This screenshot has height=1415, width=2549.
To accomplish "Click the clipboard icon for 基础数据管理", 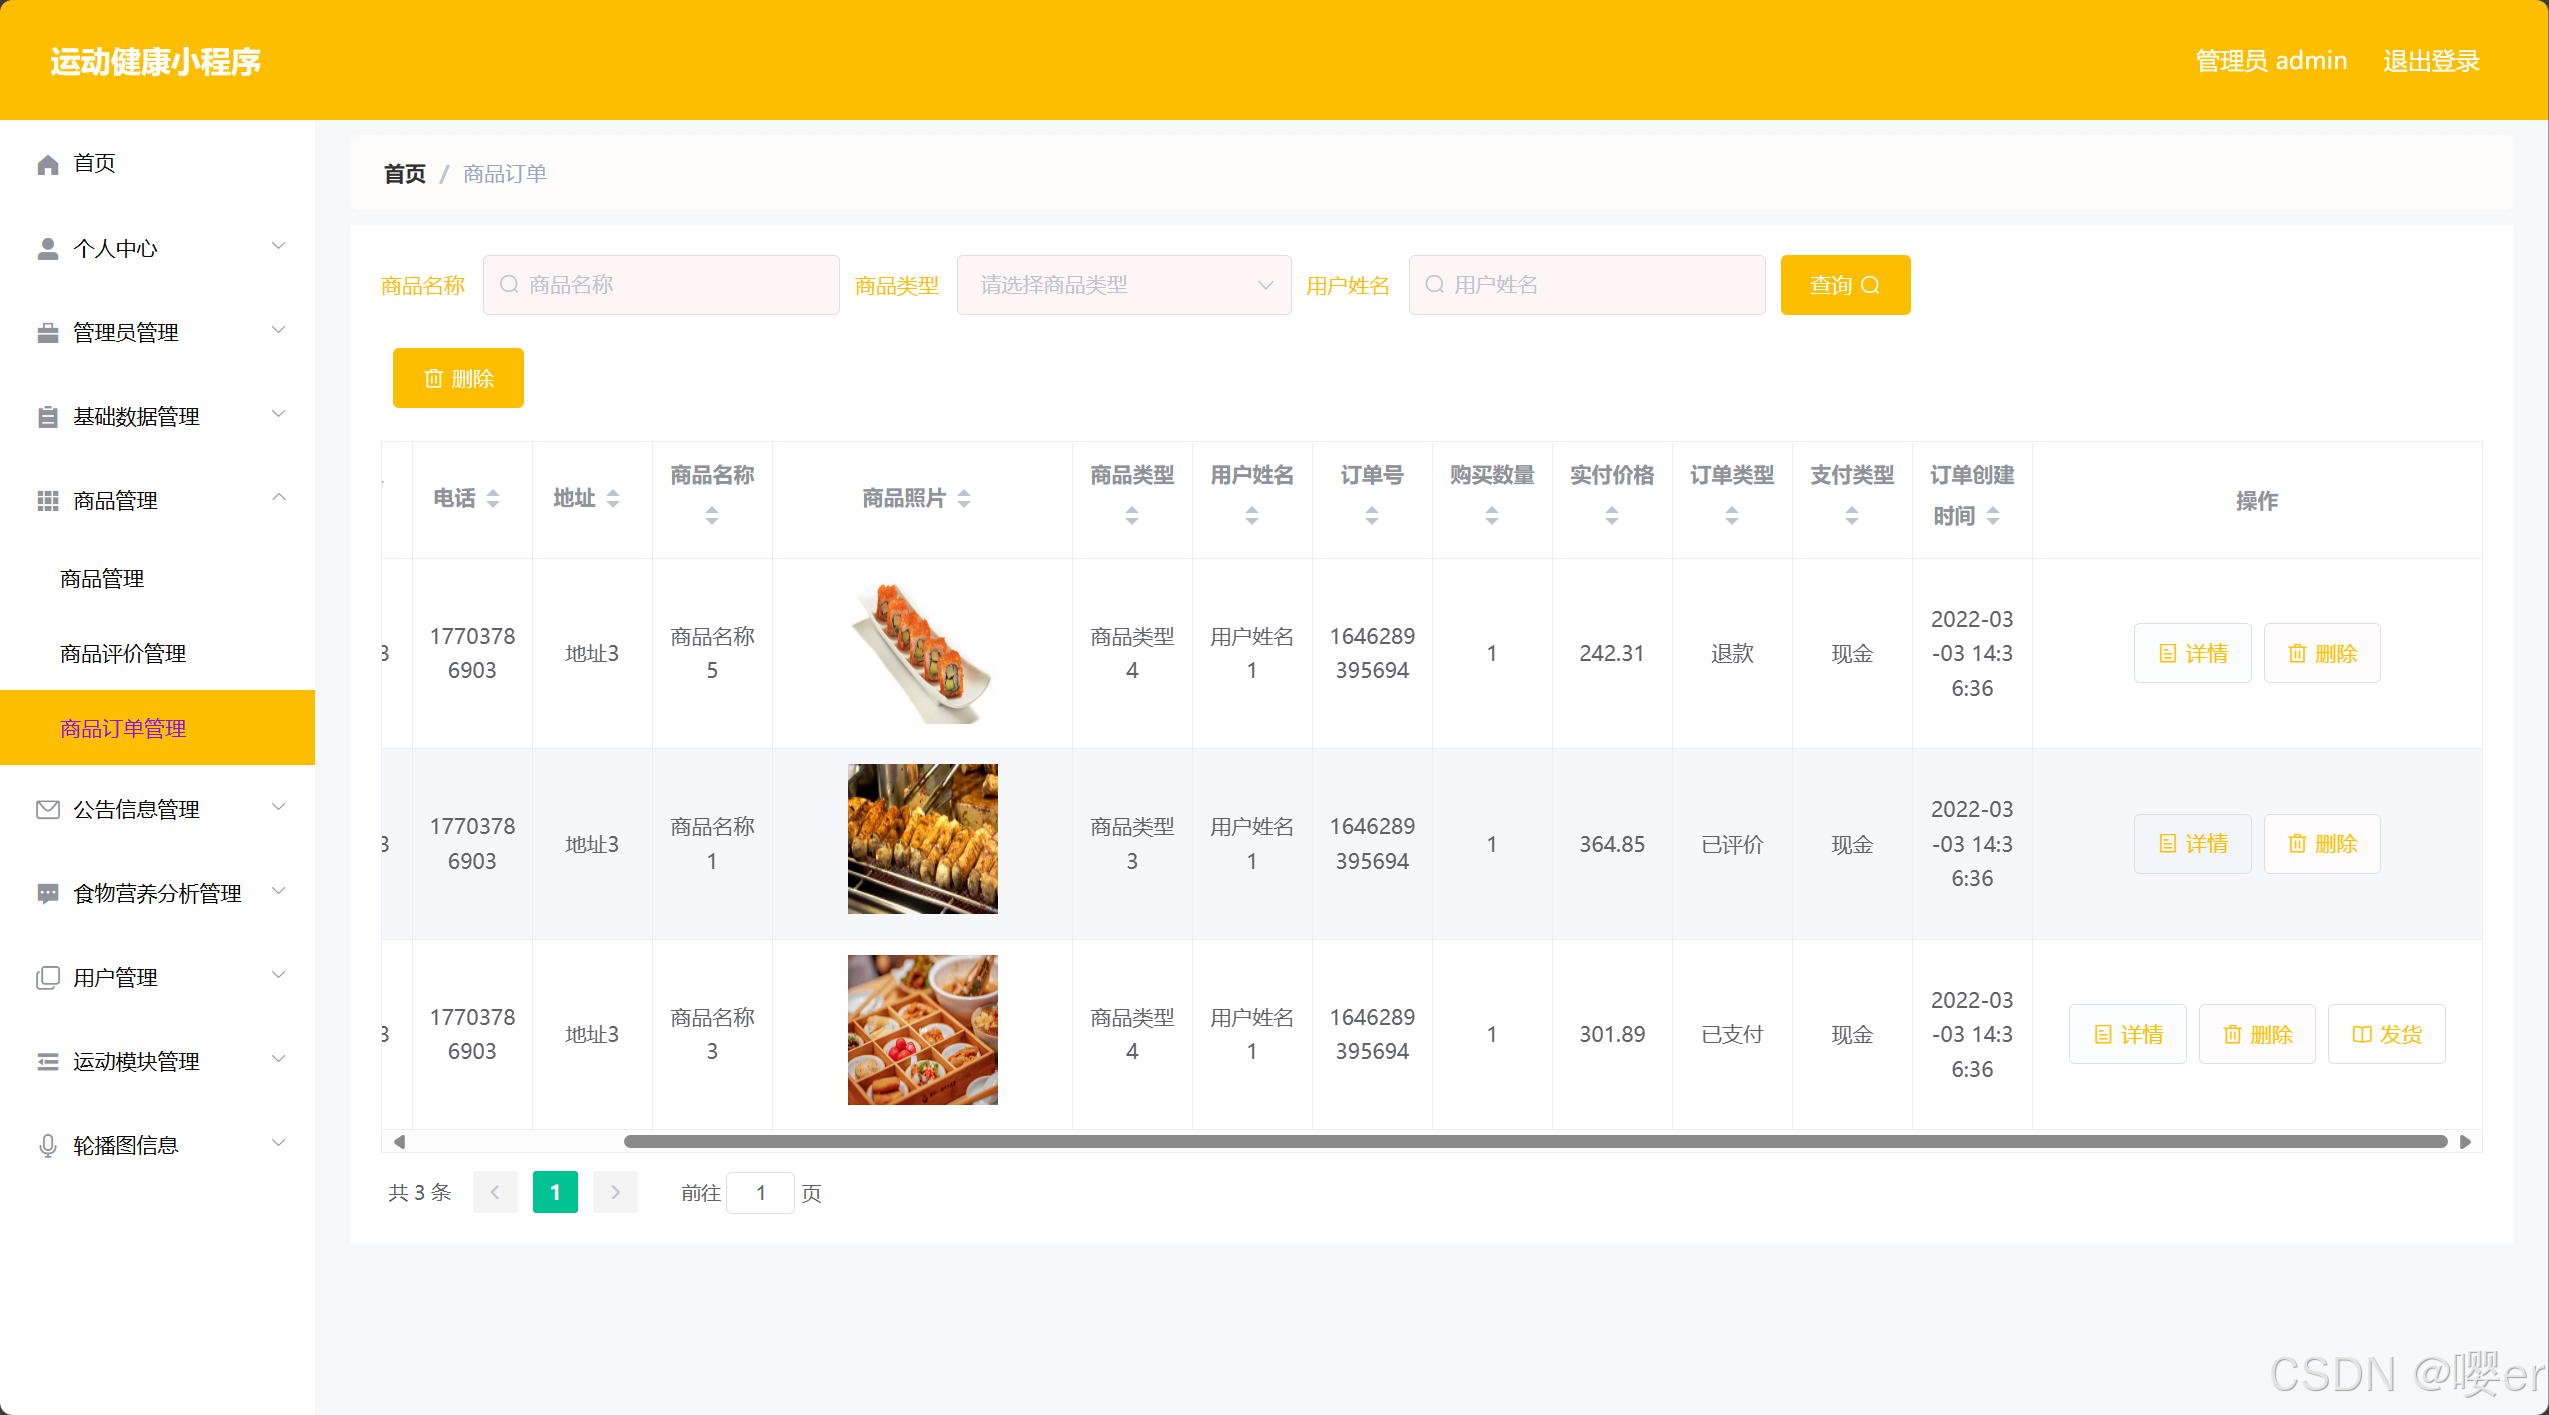I will (48, 417).
